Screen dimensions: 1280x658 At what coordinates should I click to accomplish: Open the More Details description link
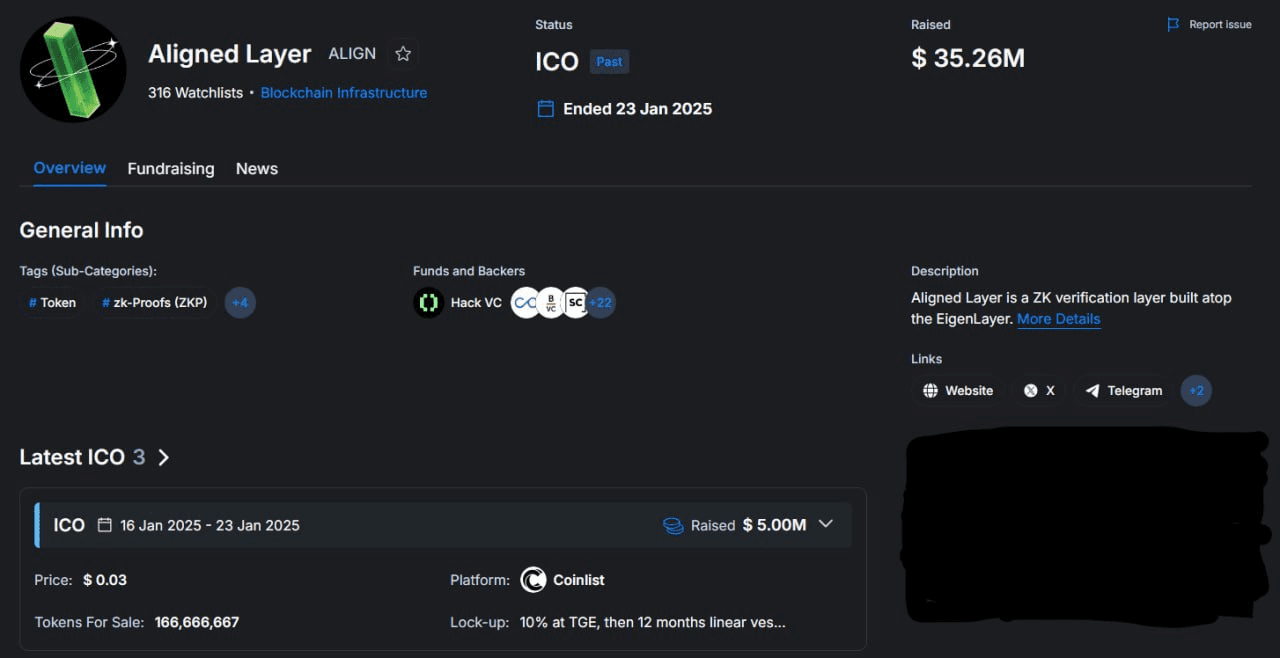tap(1058, 318)
